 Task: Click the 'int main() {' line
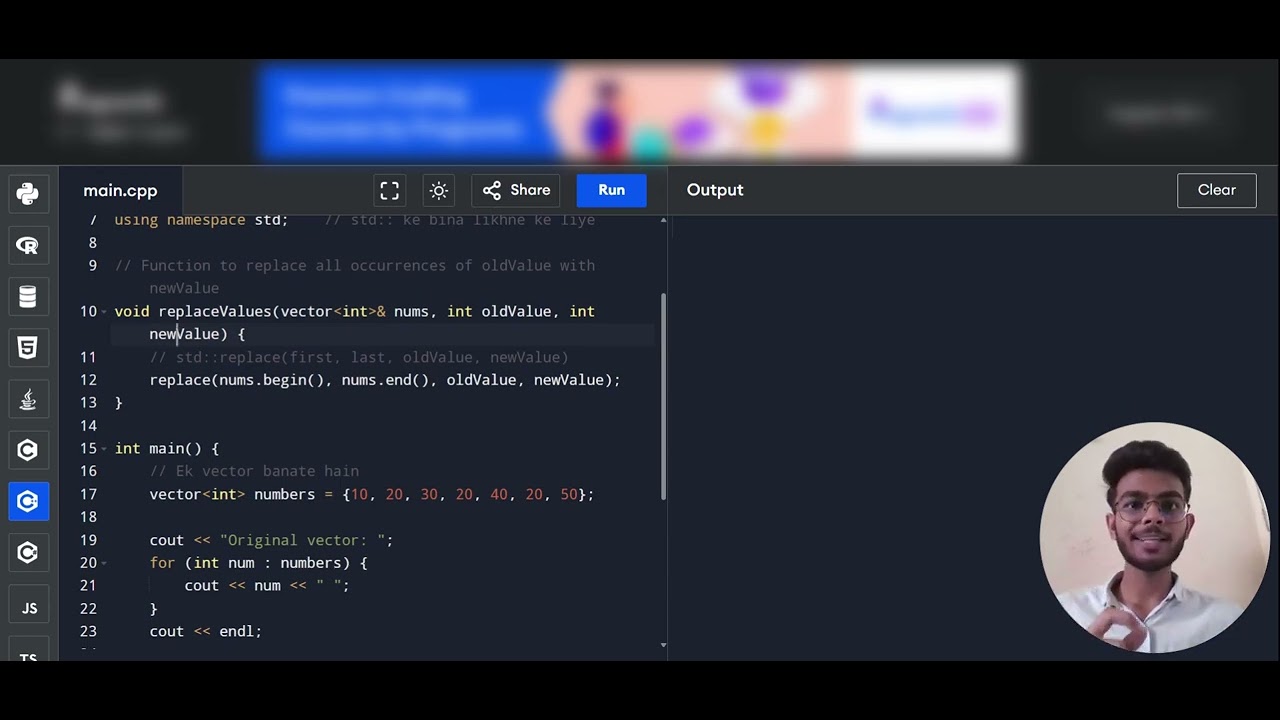click(x=166, y=449)
